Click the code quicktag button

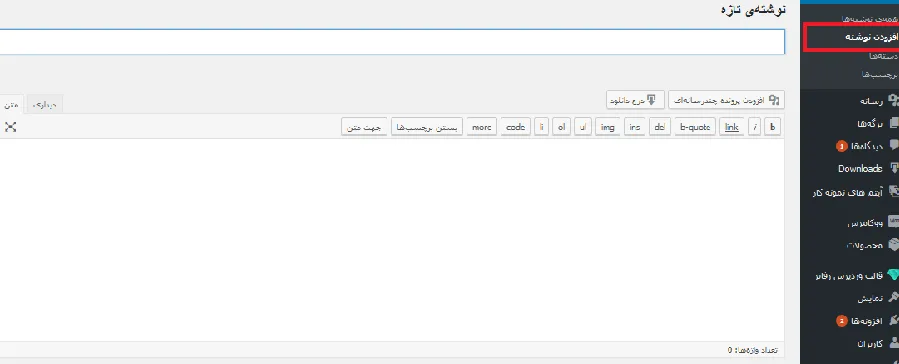[x=515, y=127]
